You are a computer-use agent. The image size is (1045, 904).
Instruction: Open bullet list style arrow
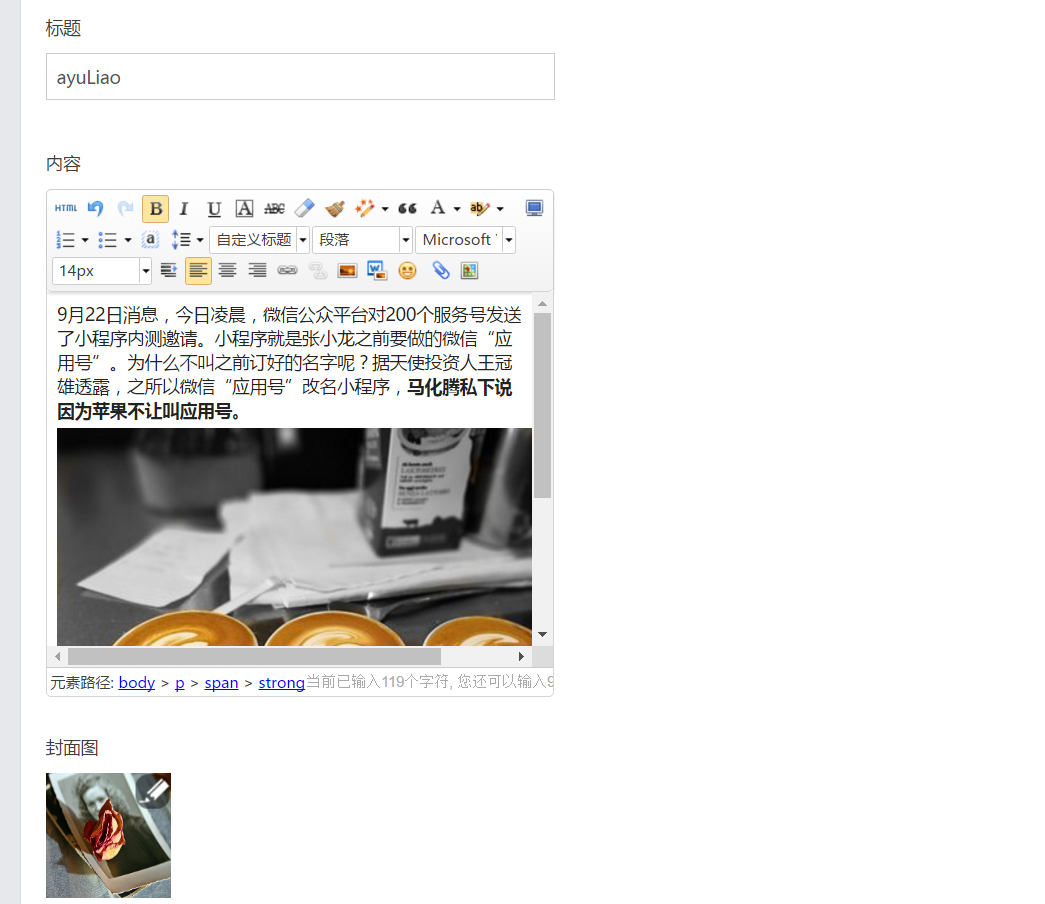[127, 240]
